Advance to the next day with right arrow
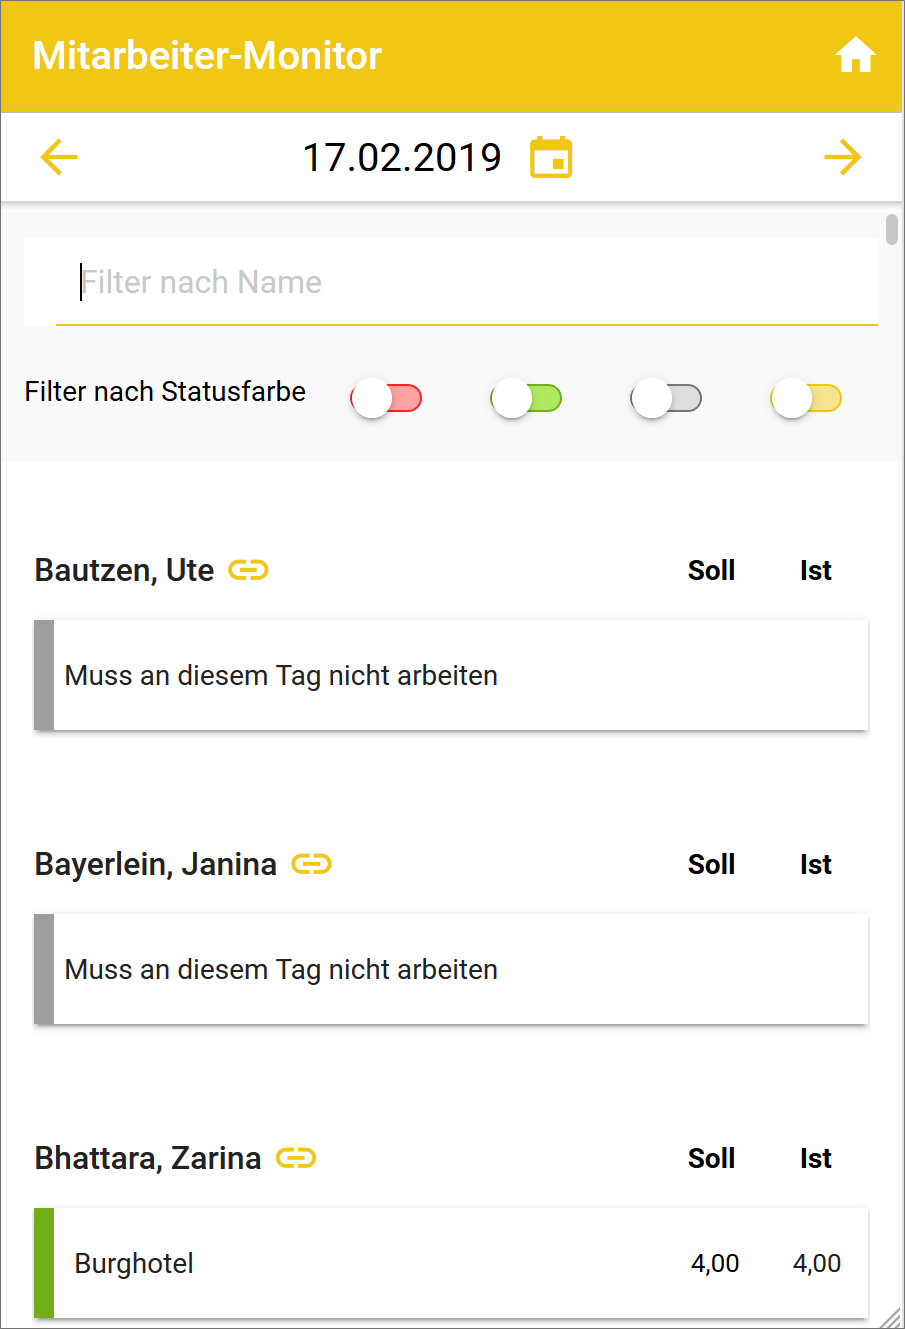905x1329 pixels. [x=842, y=157]
